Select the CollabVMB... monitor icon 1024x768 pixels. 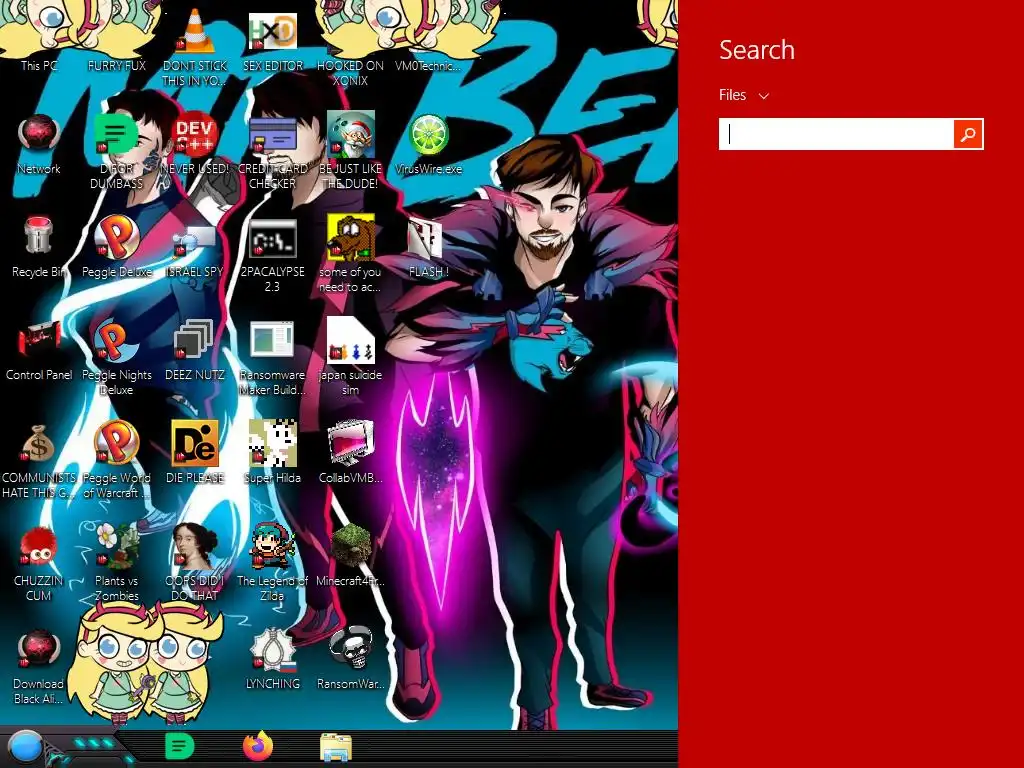tap(350, 452)
